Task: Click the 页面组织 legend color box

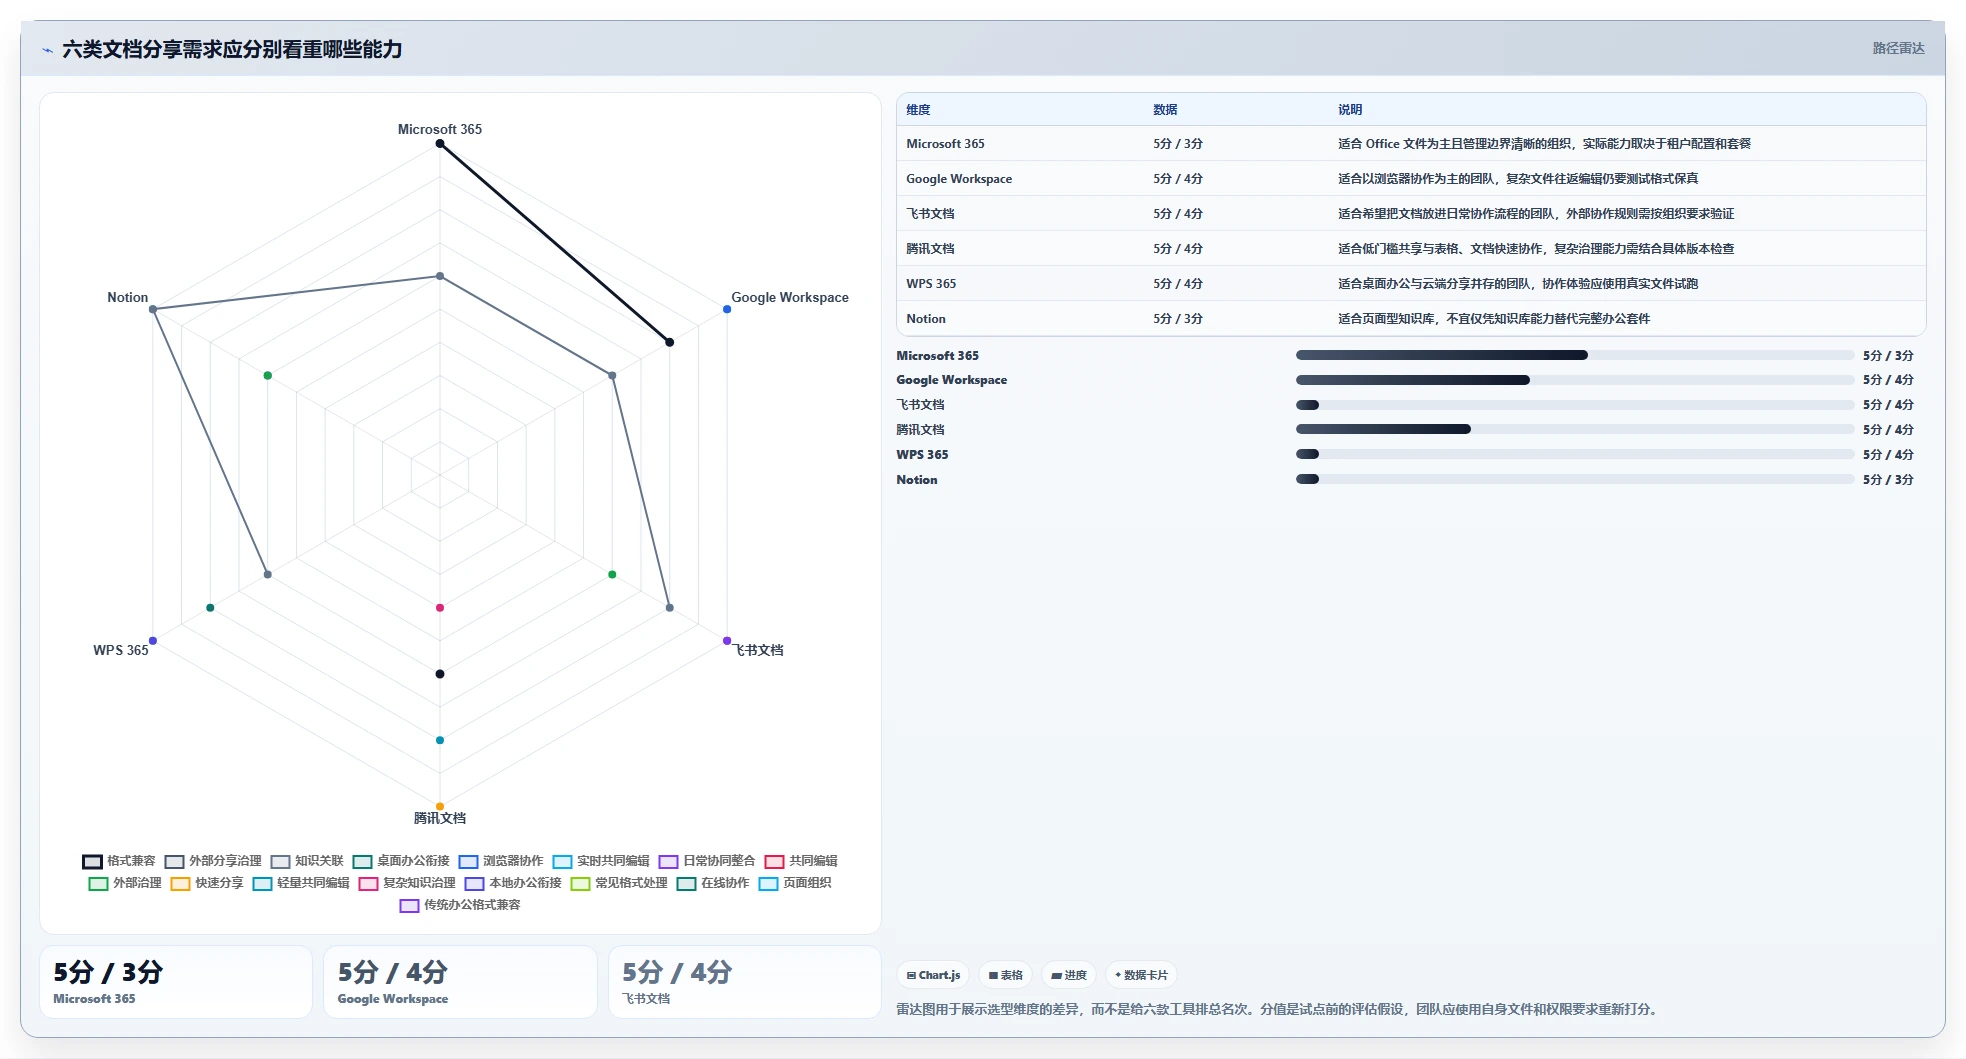Action: pos(768,883)
